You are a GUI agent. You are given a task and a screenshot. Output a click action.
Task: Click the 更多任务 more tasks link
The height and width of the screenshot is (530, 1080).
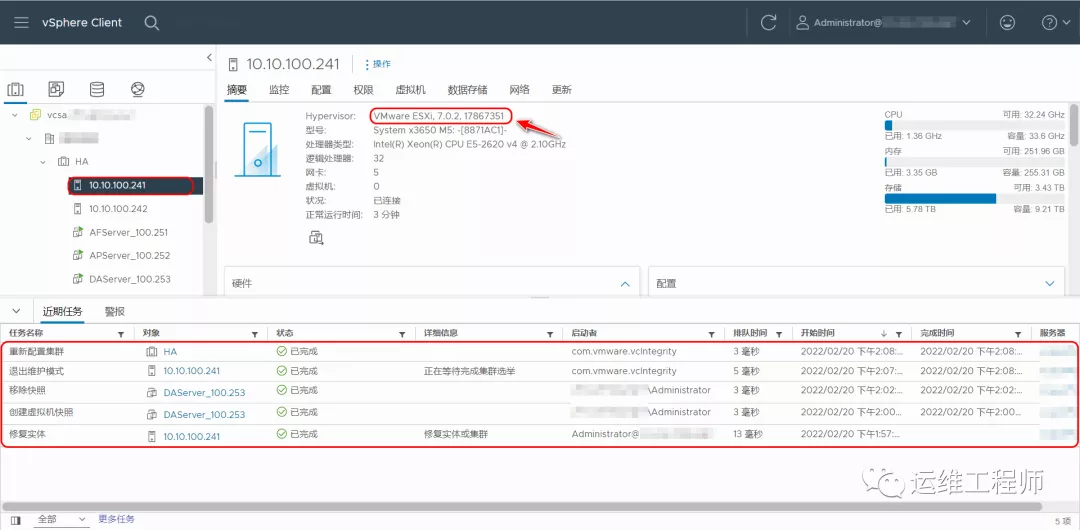click(116, 520)
